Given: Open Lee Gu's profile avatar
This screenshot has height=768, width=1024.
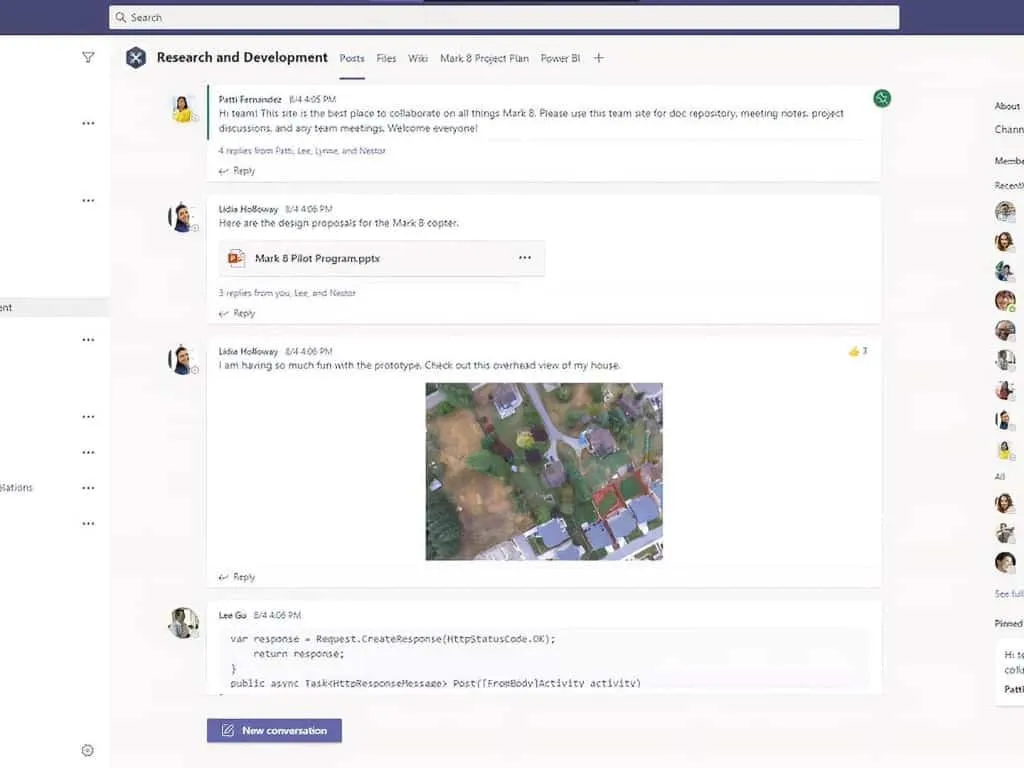Looking at the screenshot, I should coord(182,622).
